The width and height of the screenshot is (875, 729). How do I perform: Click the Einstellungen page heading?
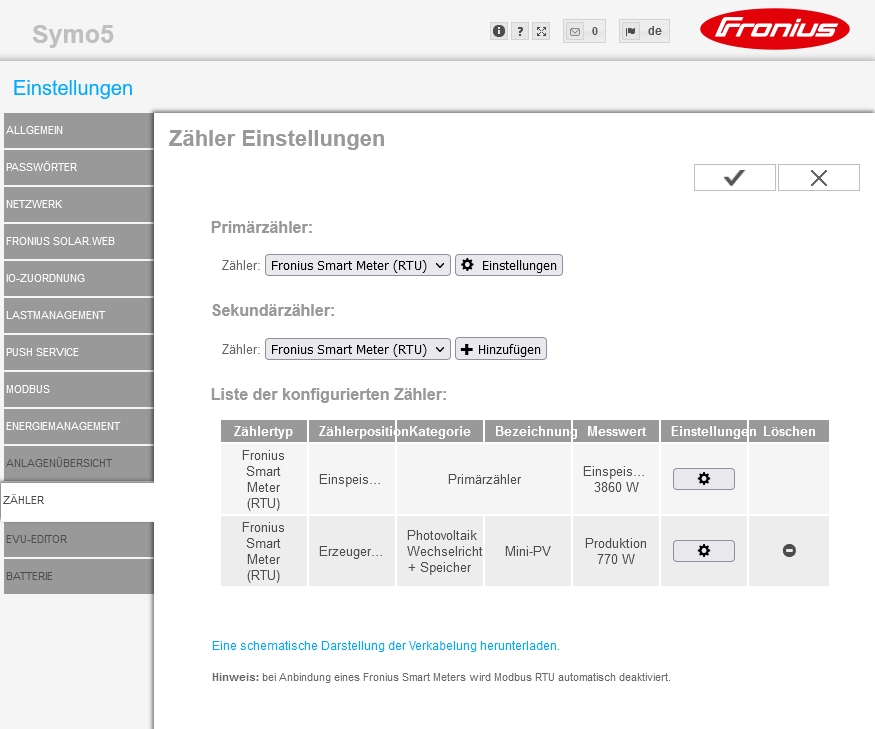[x=73, y=88]
